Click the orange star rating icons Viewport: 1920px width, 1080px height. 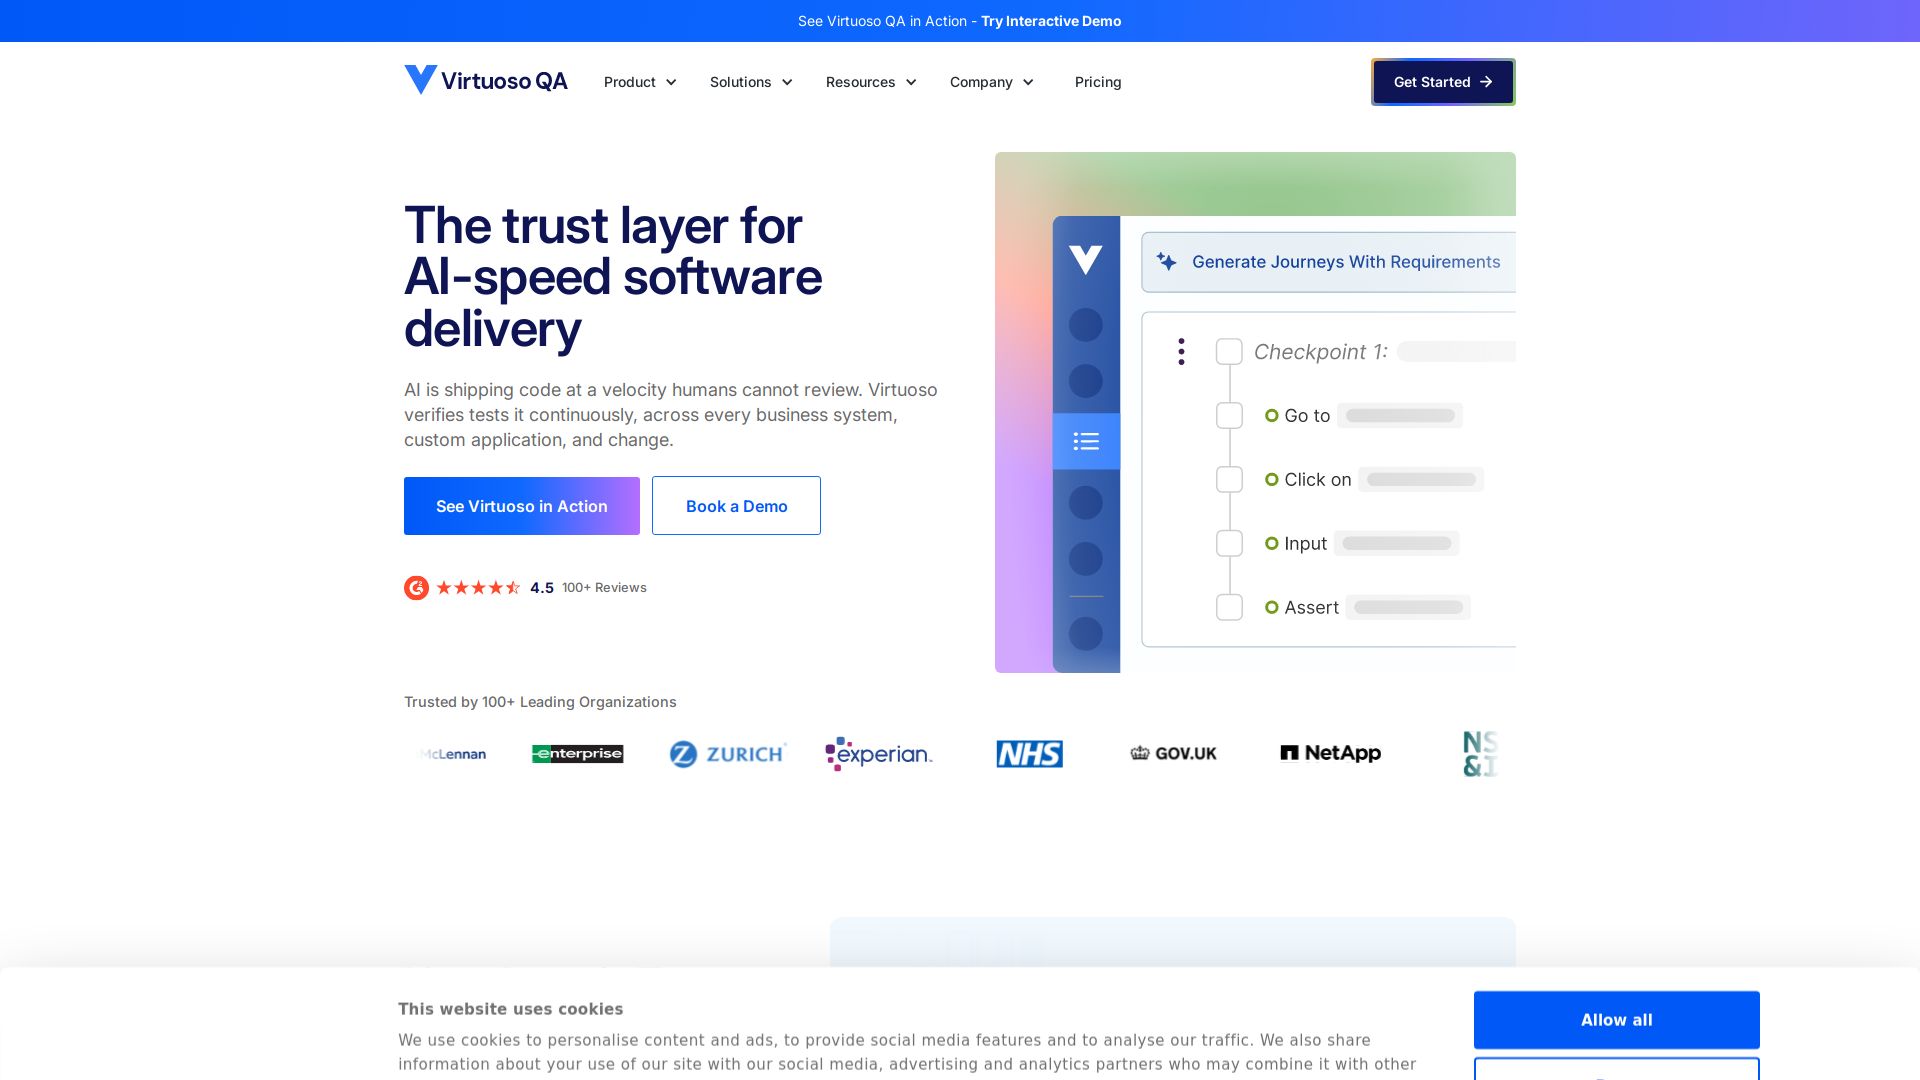tap(478, 588)
